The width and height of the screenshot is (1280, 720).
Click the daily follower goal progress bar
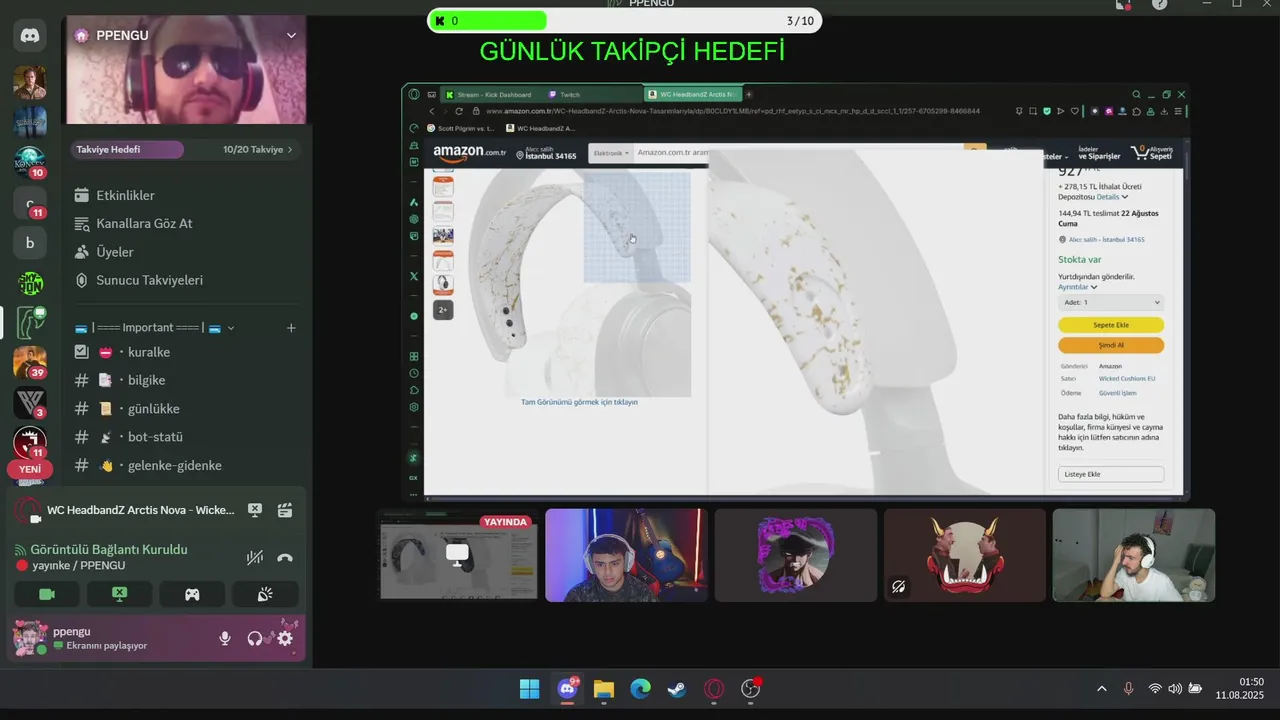(625, 20)
